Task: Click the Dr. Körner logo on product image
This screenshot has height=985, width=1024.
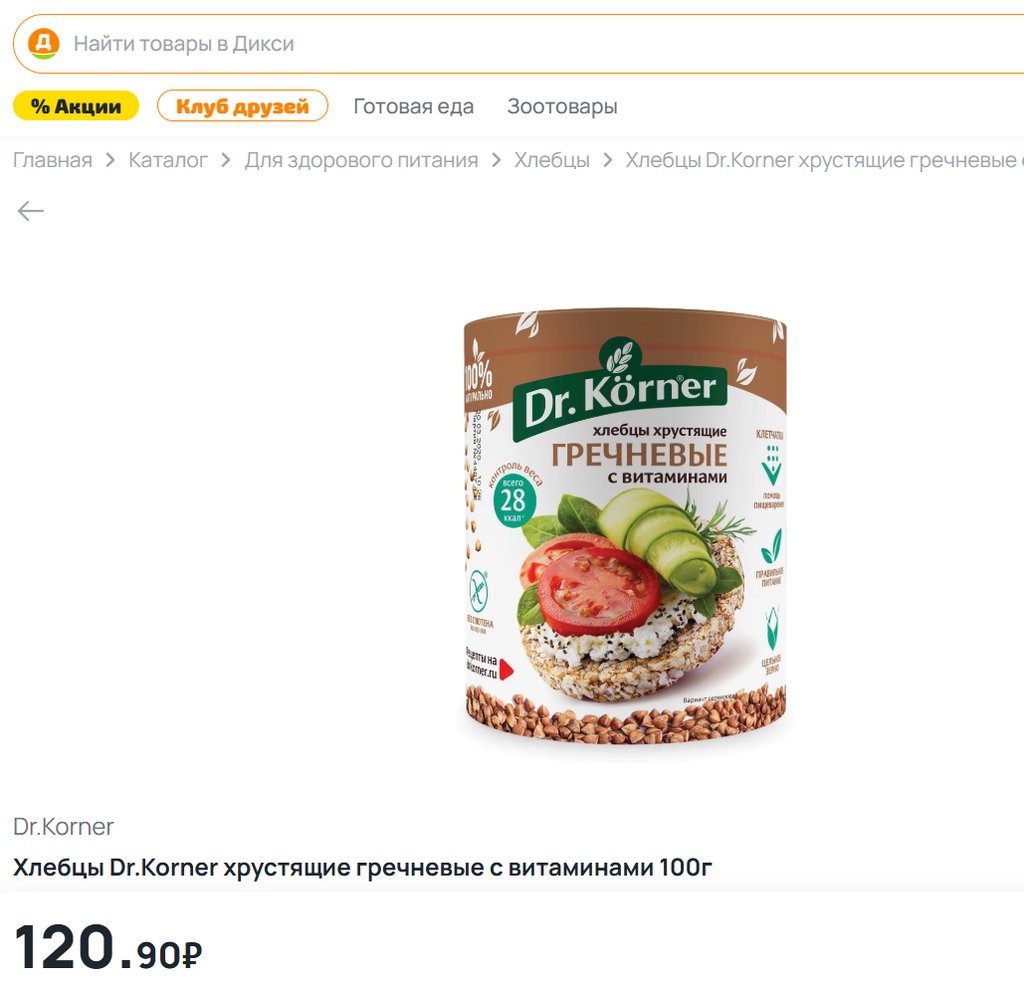Action: coord(615,391)
